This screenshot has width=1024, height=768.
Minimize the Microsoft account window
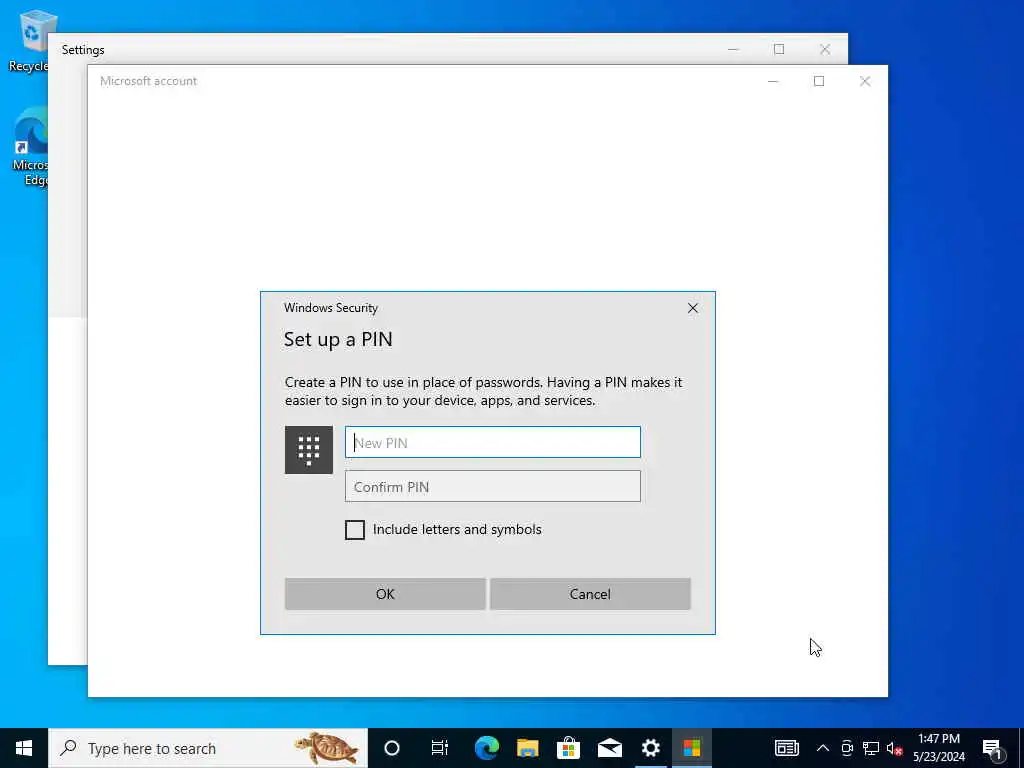tap(773, 81)
